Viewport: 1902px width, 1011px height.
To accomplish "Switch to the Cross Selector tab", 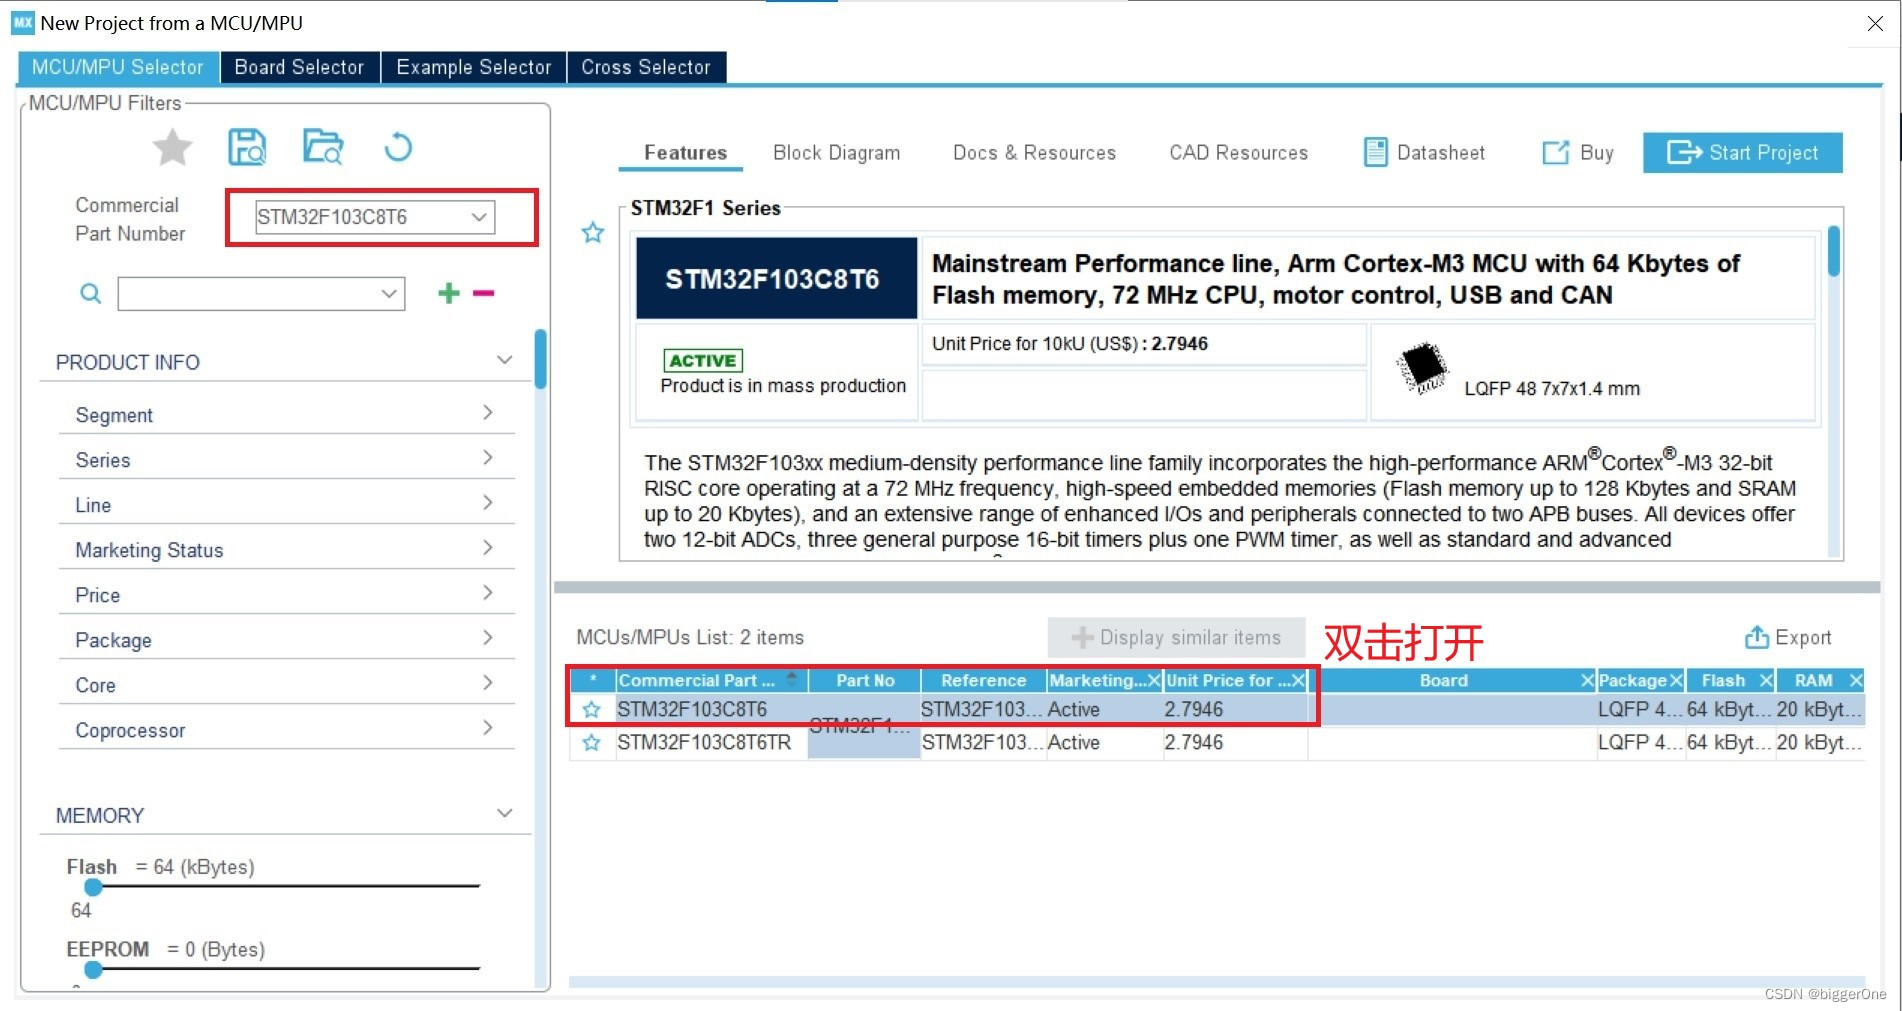I will click(646, 67).
